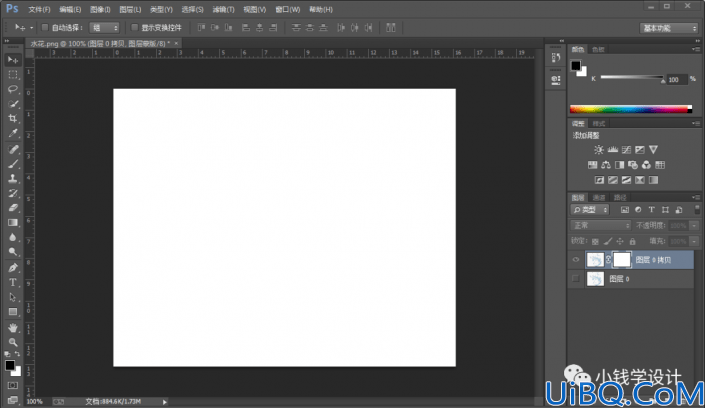Select the Clone Stamp tool
The height and width of the screenshot is (408, 705).
[13, 178]
